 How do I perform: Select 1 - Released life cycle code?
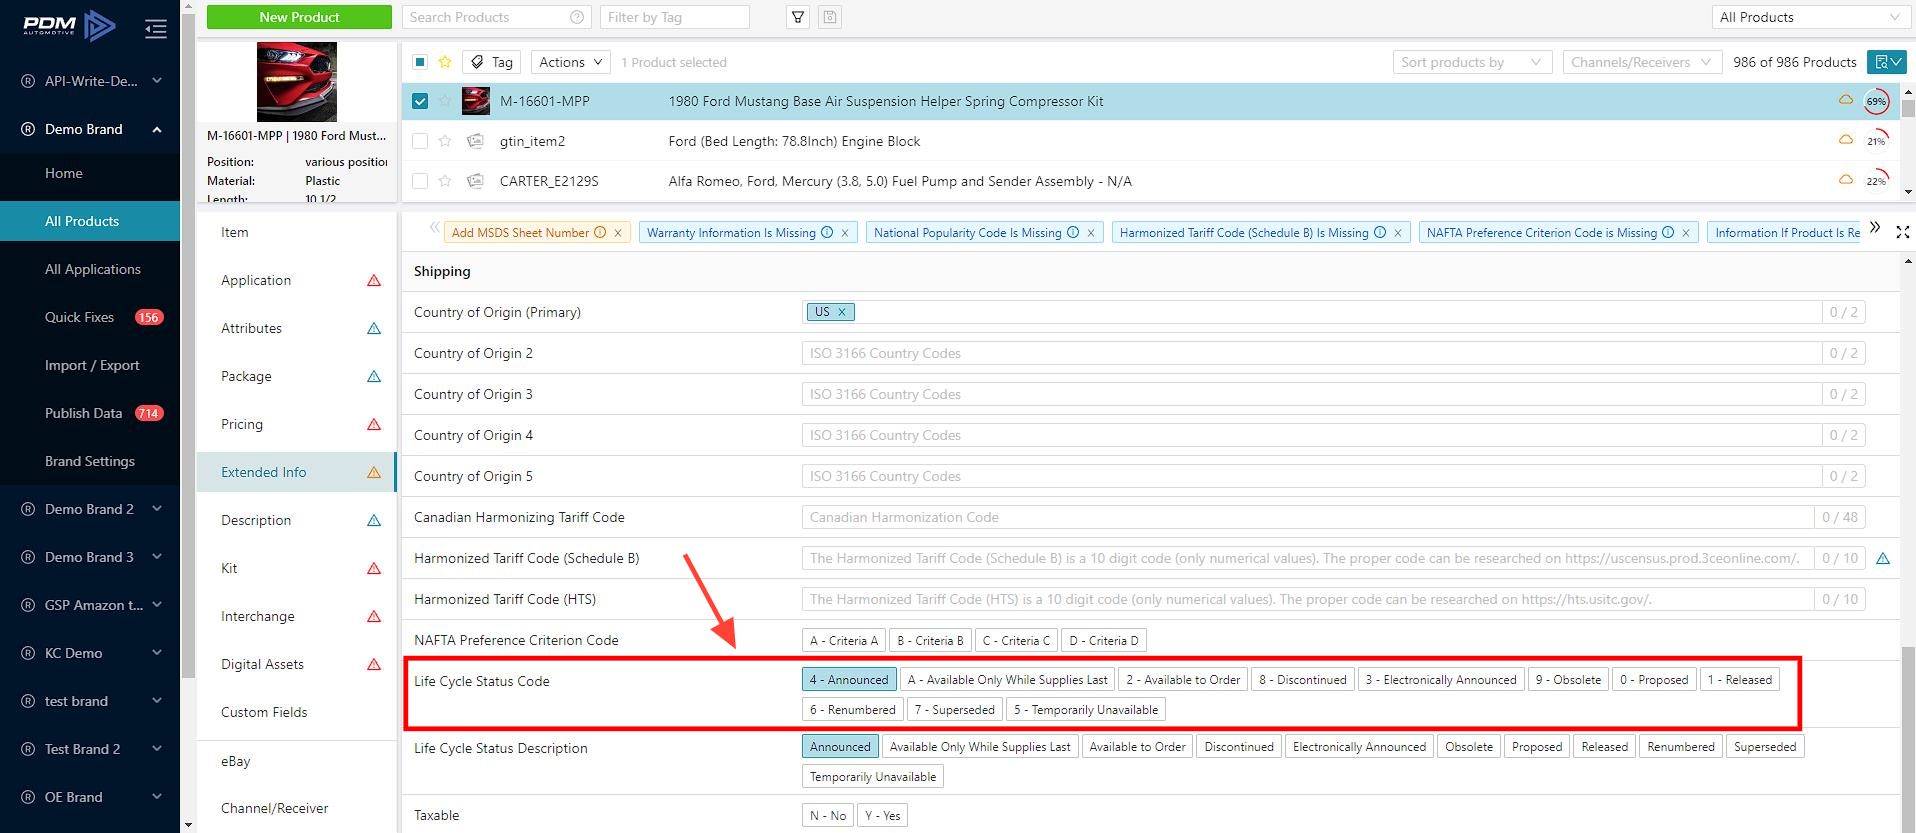coord(1739,680)
